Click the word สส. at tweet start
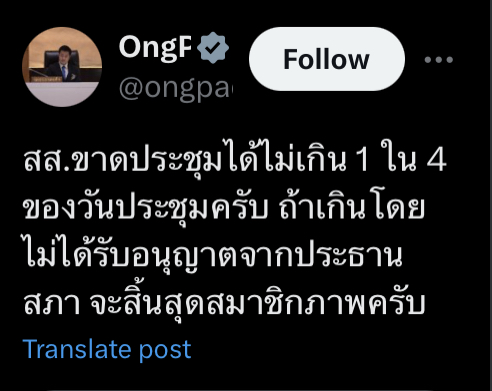492x391 pixels. tap(46, 161)
